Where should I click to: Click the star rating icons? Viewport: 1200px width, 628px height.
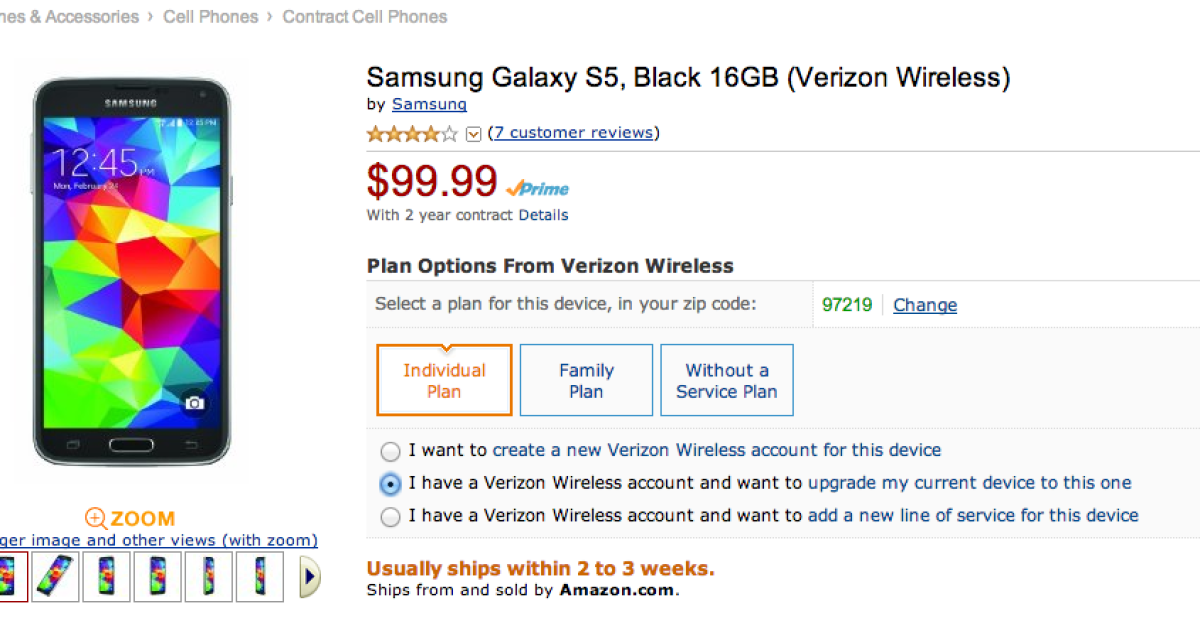412,133
